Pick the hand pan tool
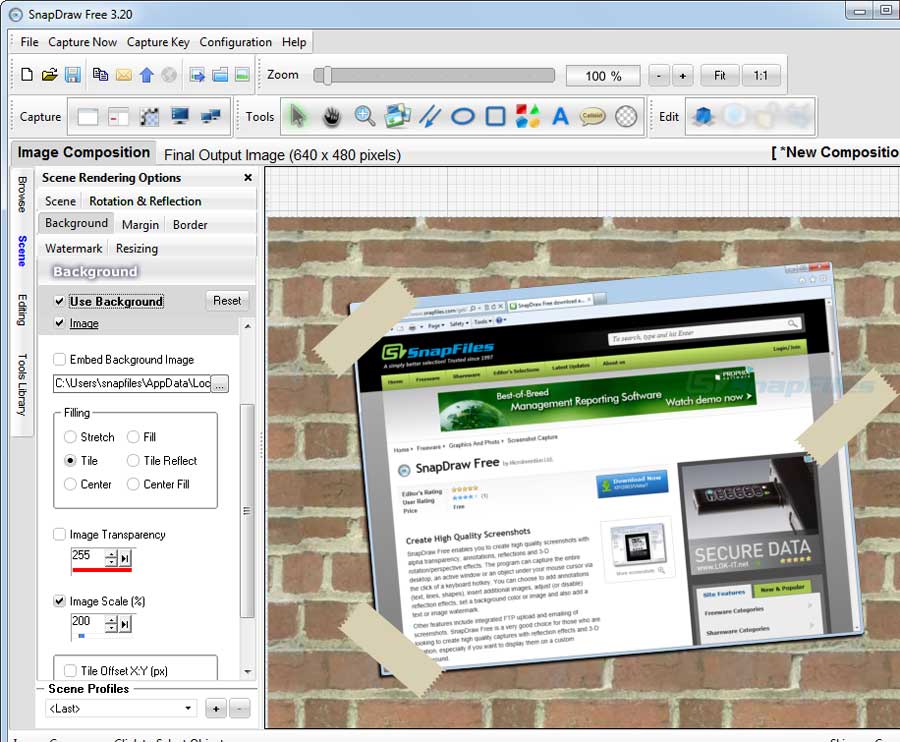The height and width of the screenshot is (742, 900). (x=331, y=116)
